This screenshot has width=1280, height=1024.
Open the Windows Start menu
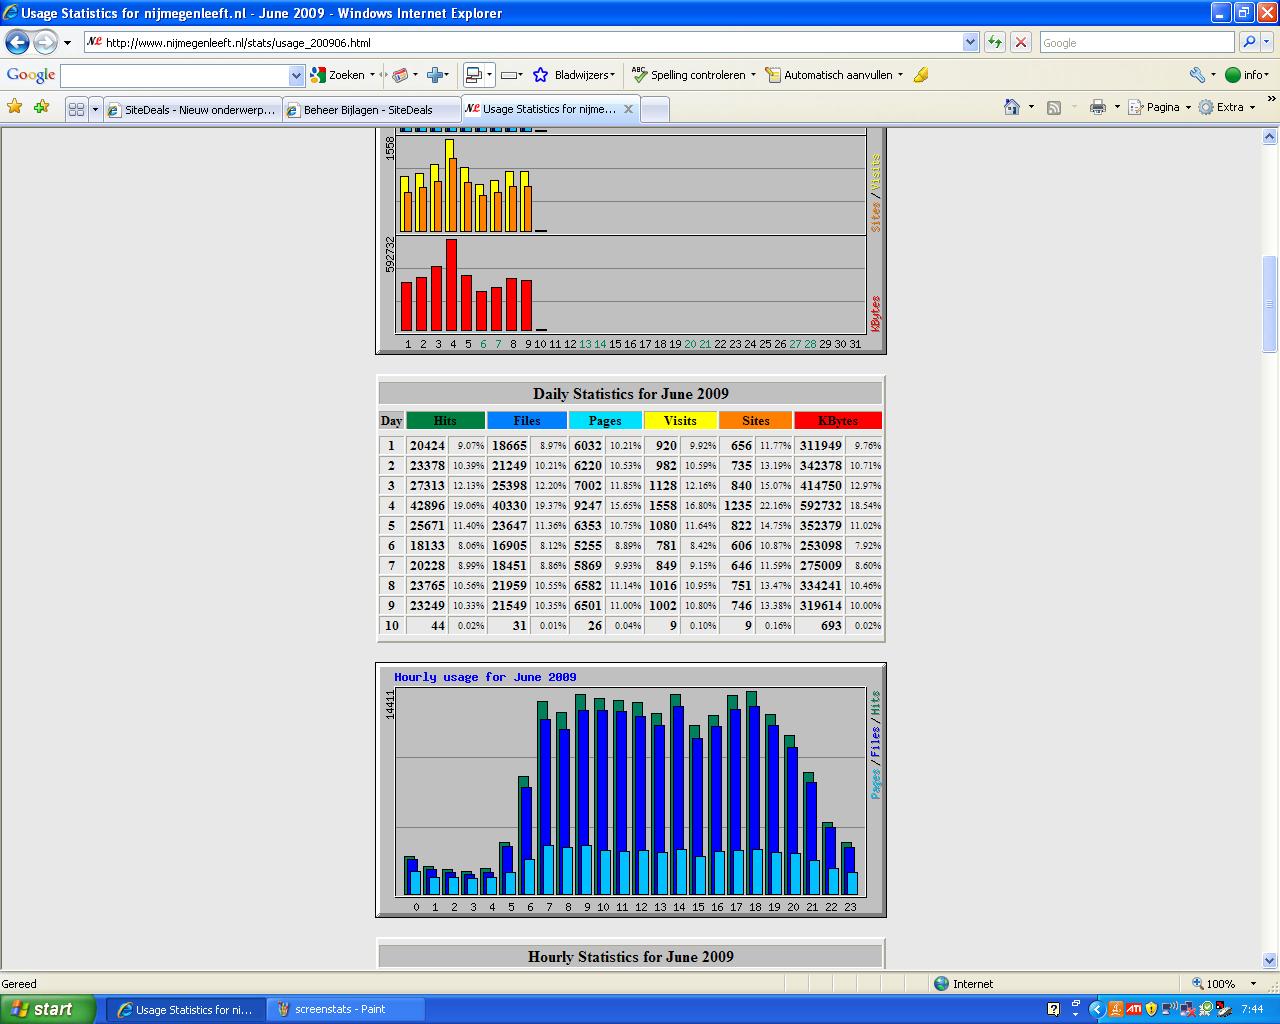pyautogui.click(x=48, y=1009)
